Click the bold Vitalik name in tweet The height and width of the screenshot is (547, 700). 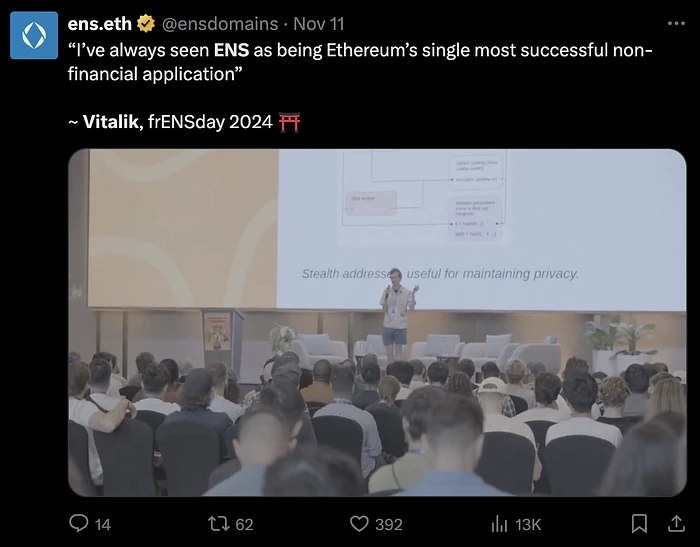[x=111, y=123]
